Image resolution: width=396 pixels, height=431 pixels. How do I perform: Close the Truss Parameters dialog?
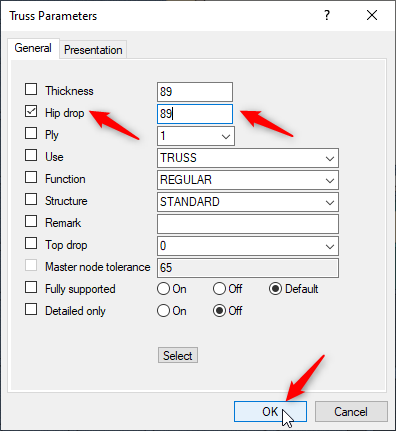pyautogui.click(x=372, y=15)
